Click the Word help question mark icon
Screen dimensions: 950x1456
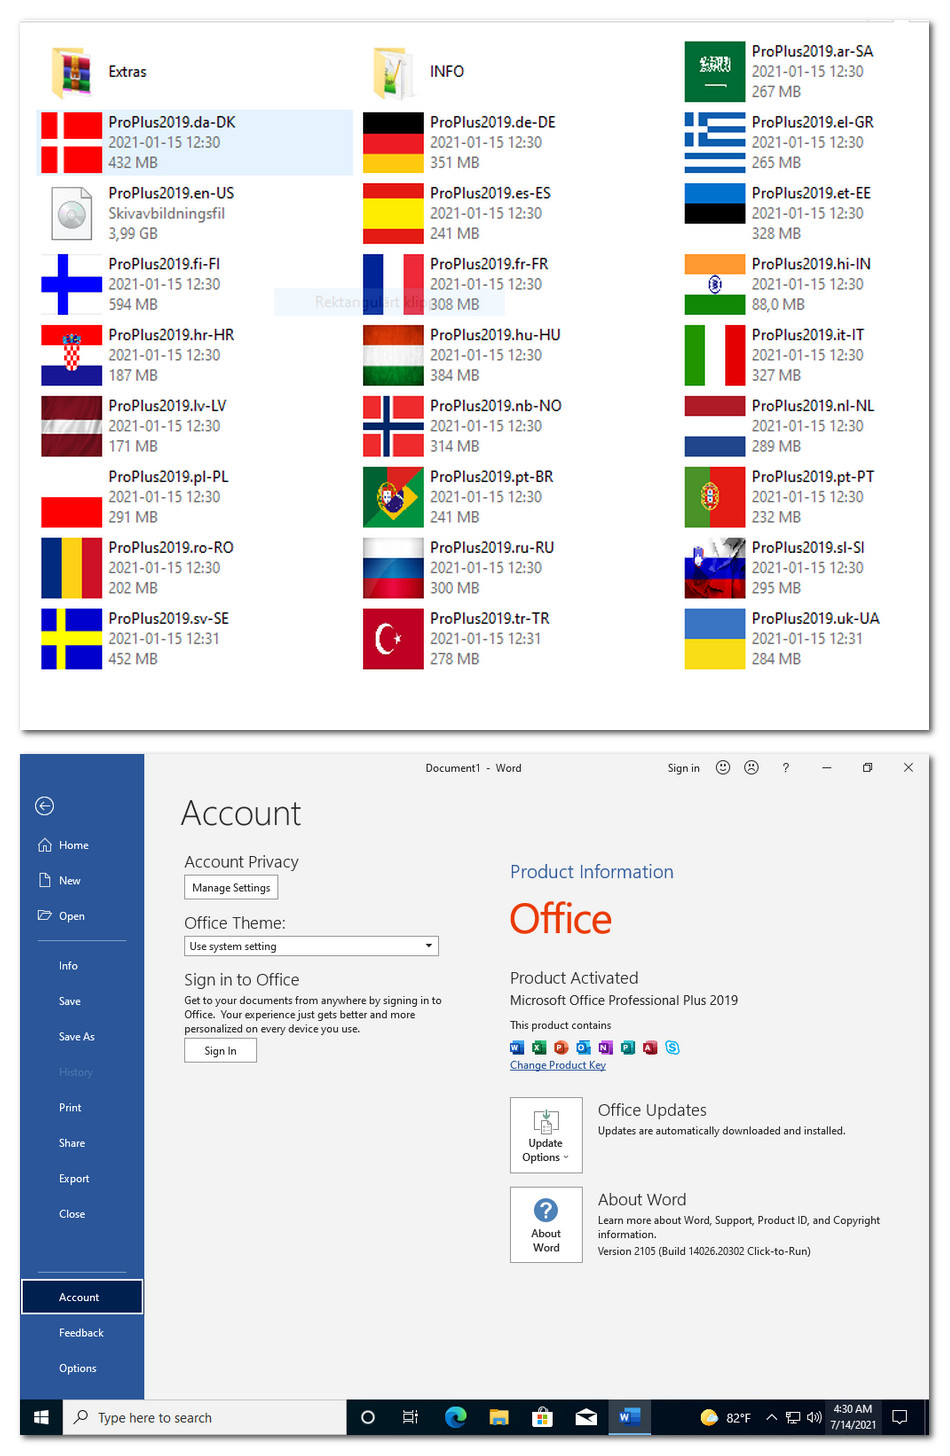(x=786, y=768)
